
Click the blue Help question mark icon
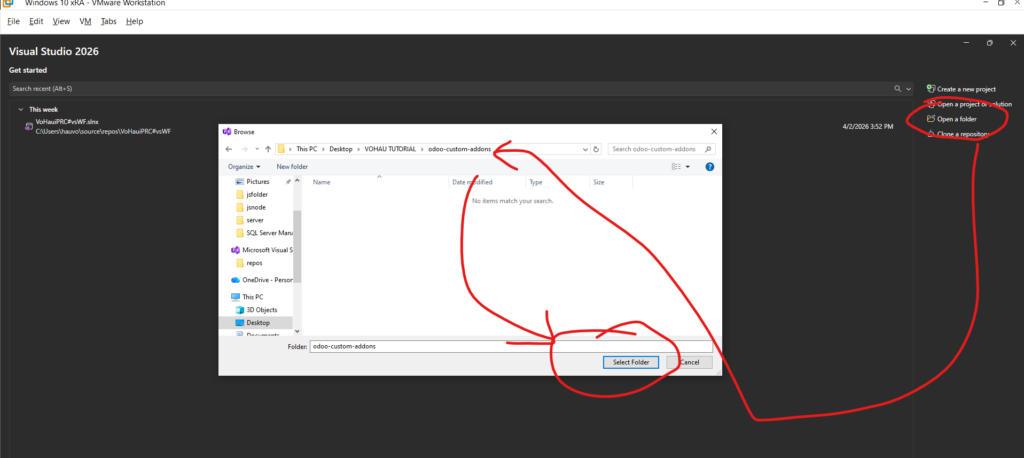click(709, 166)
